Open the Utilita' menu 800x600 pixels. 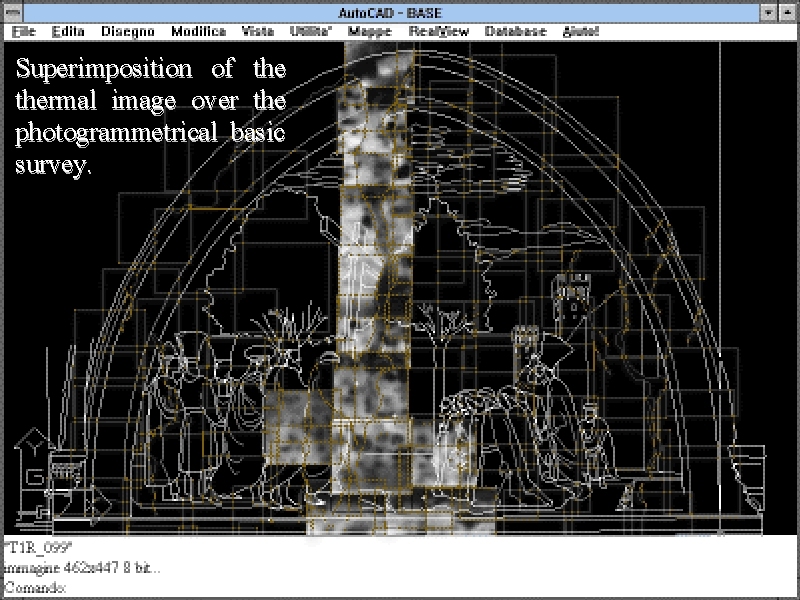pyautogui.click(x=311, y=32)
